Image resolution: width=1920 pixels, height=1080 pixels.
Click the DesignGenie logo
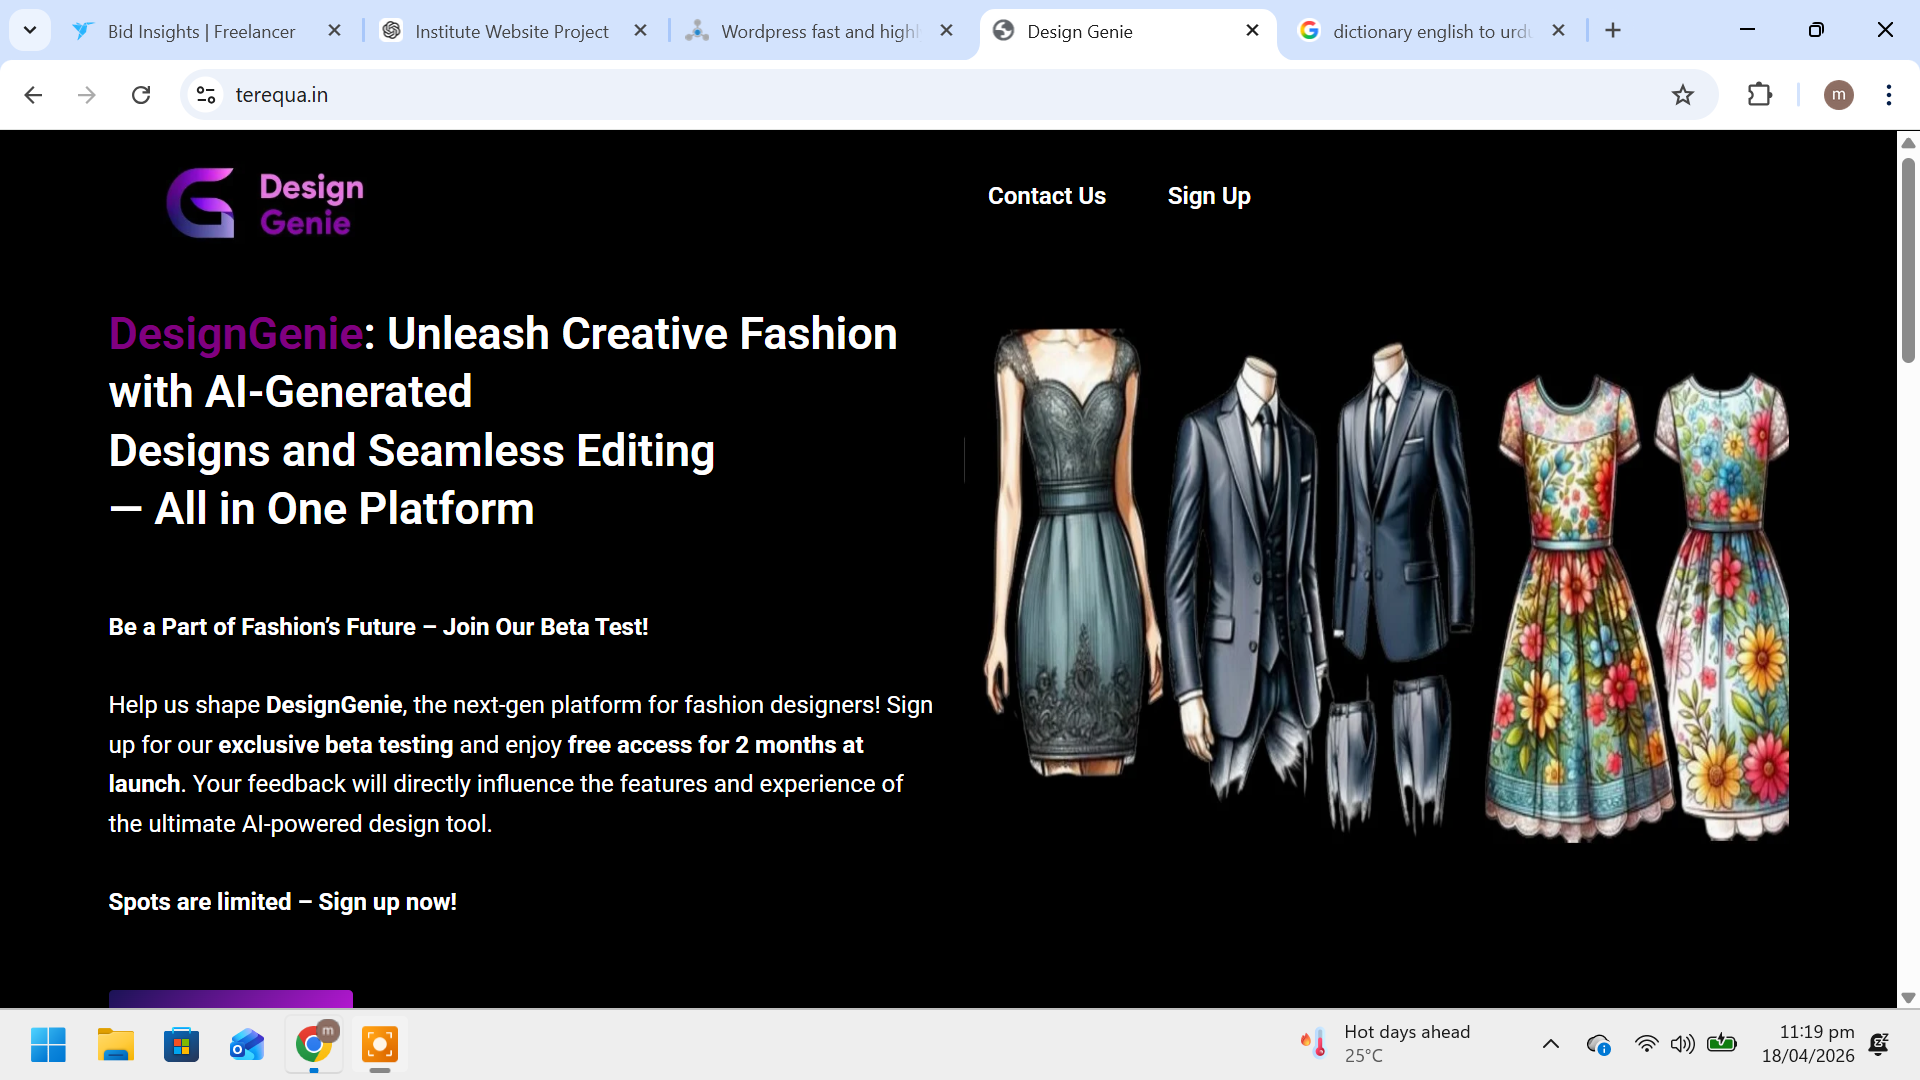click(x=264, y=202)
